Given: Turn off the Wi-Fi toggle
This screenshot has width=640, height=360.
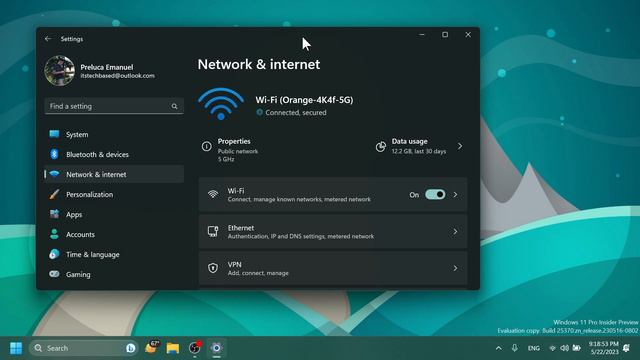Looking at the screenshot, I should (x=435, y=194).
